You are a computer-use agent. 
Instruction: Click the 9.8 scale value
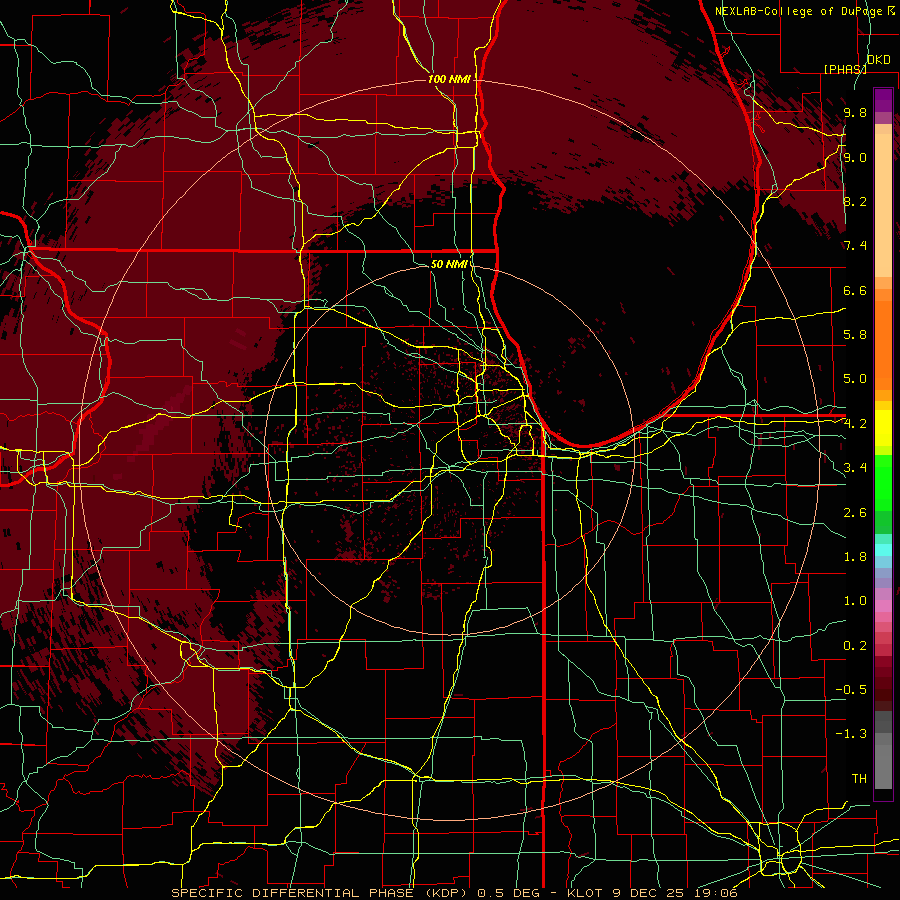point(855,113)
